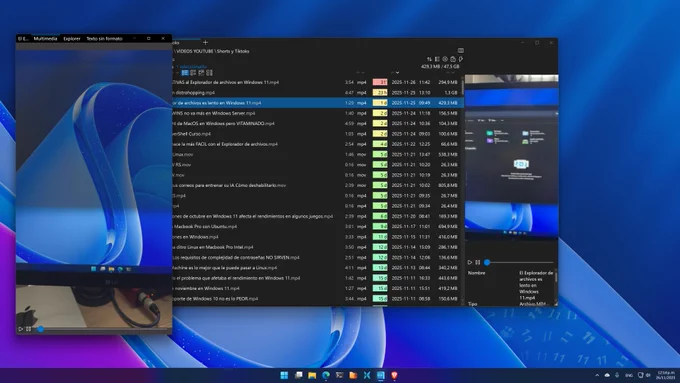This screenshot has height=383, width=680.
Task: Toggle the preview panel icon above the toolbar
Action: click(x=461, y=50)
